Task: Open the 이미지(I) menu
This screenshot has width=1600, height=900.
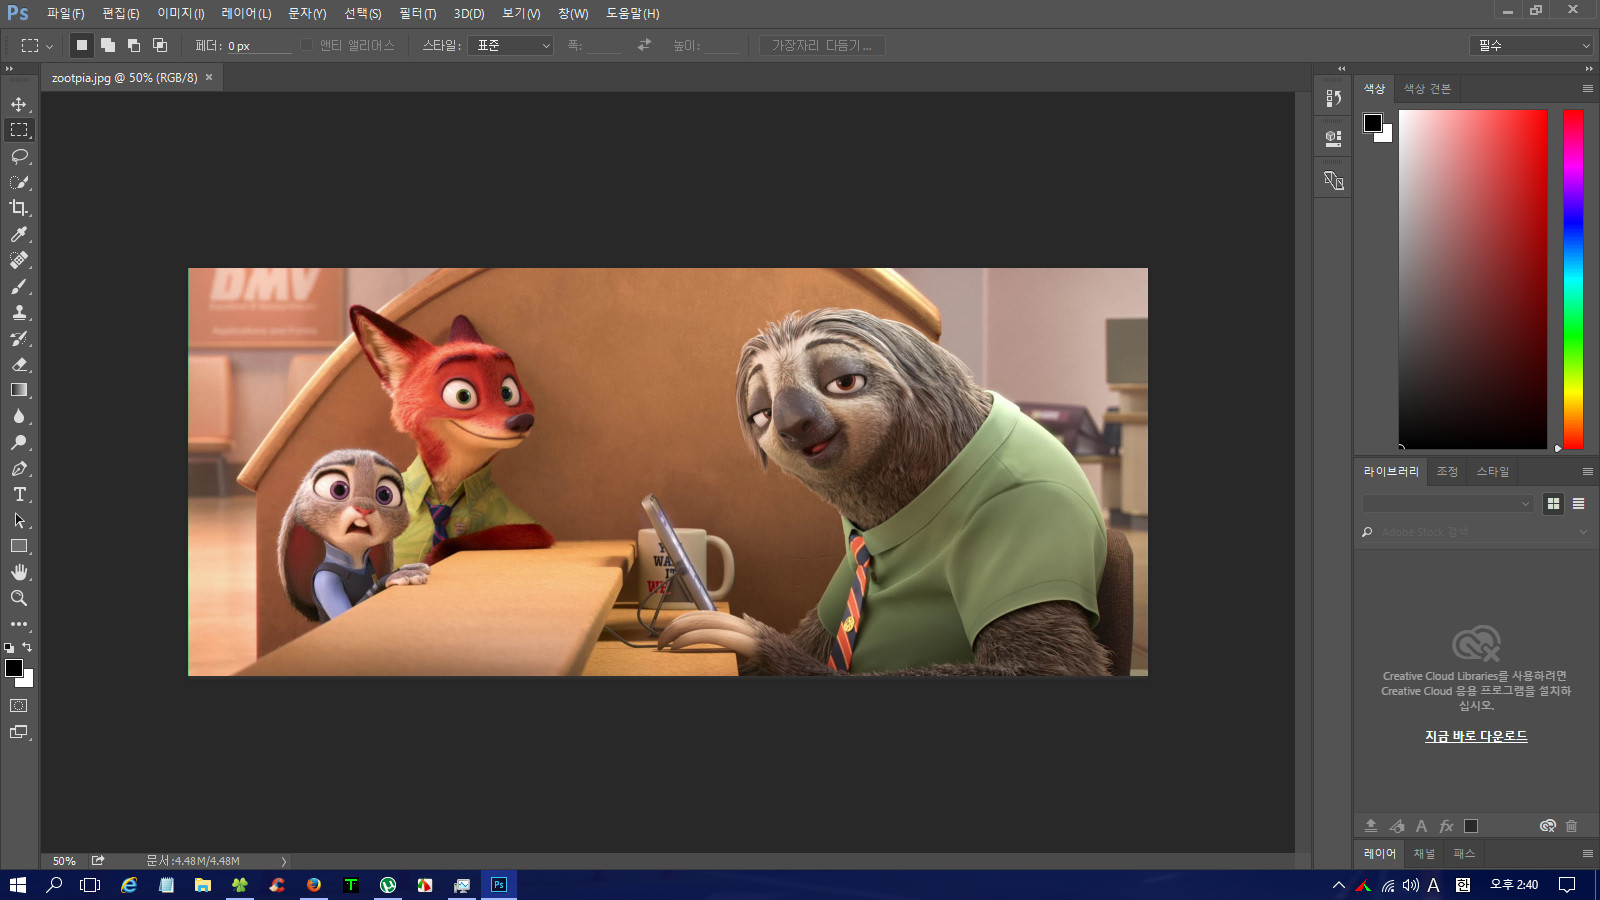Action: coord(181,14)
